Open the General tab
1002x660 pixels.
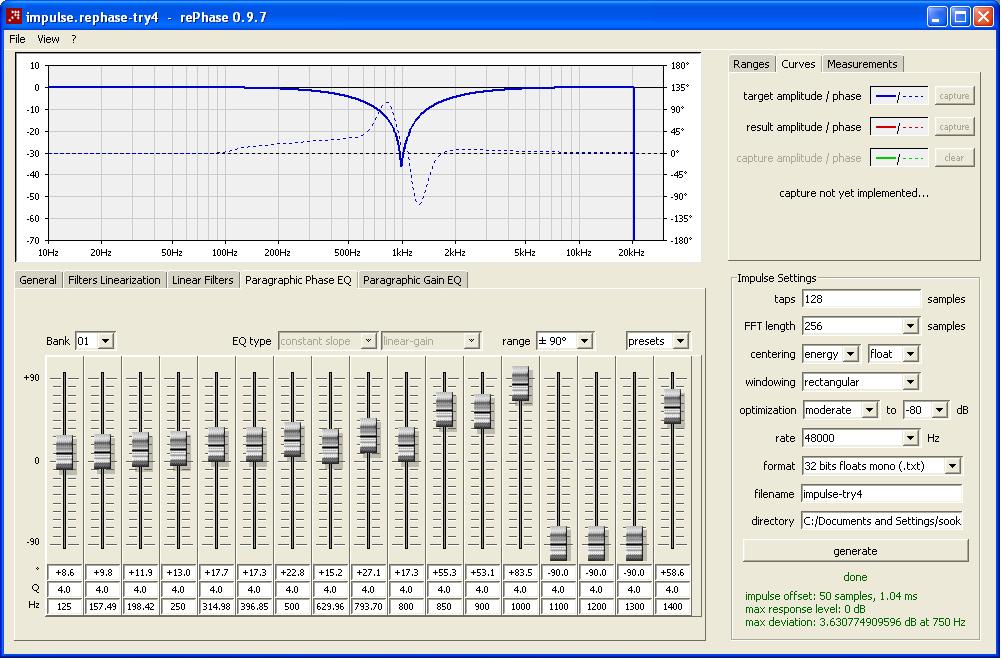click(x=38, y=280)
